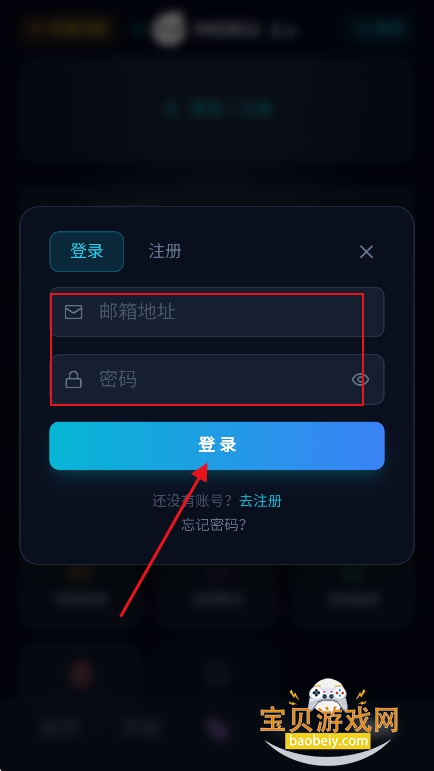Click the padlock icon beside 密码
This screenshot has height=771, width=434.
click(x=74, y=380)
